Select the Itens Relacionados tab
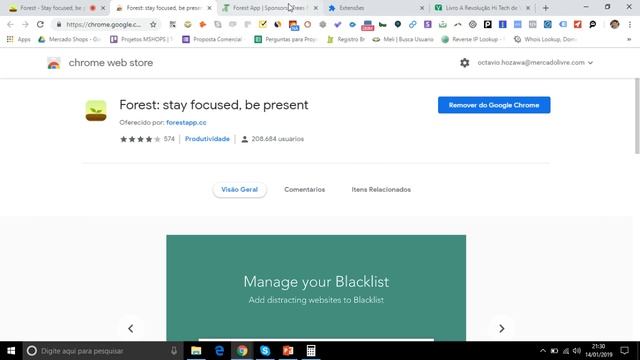 (381, 189)
